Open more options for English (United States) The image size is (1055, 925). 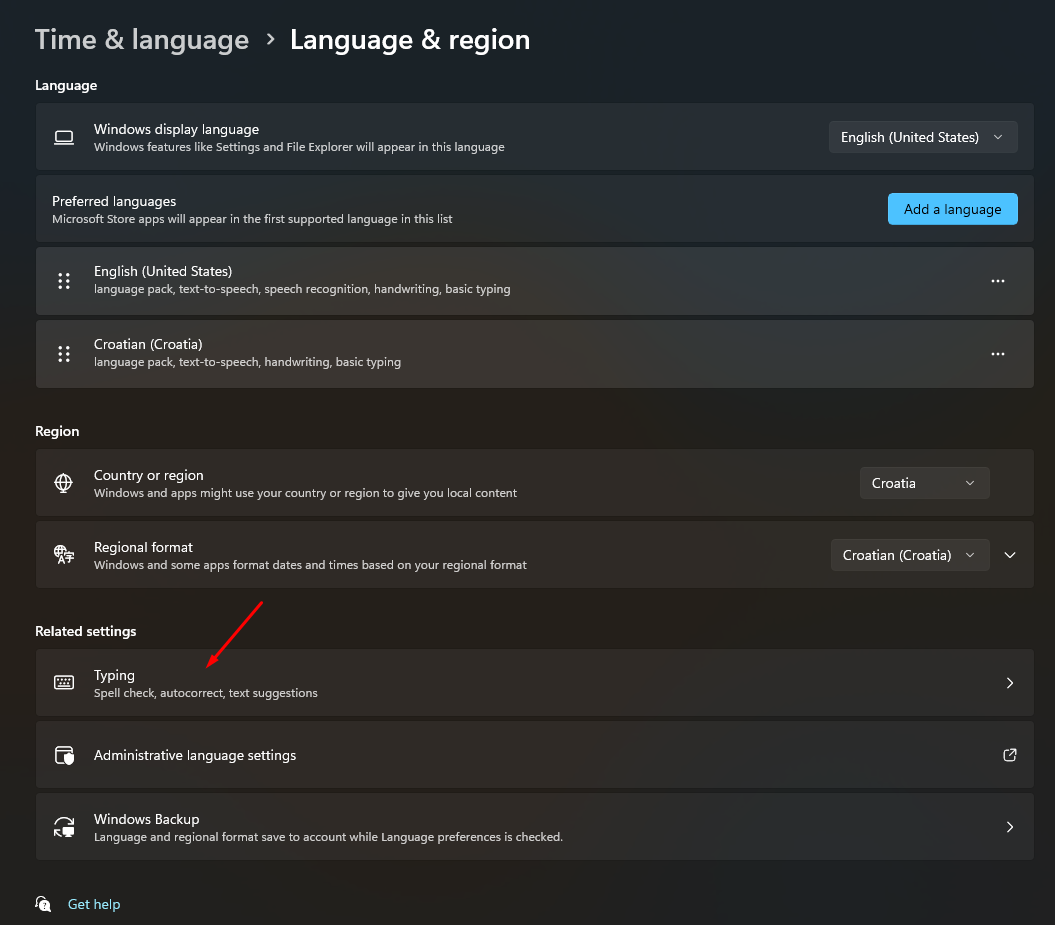998,281
